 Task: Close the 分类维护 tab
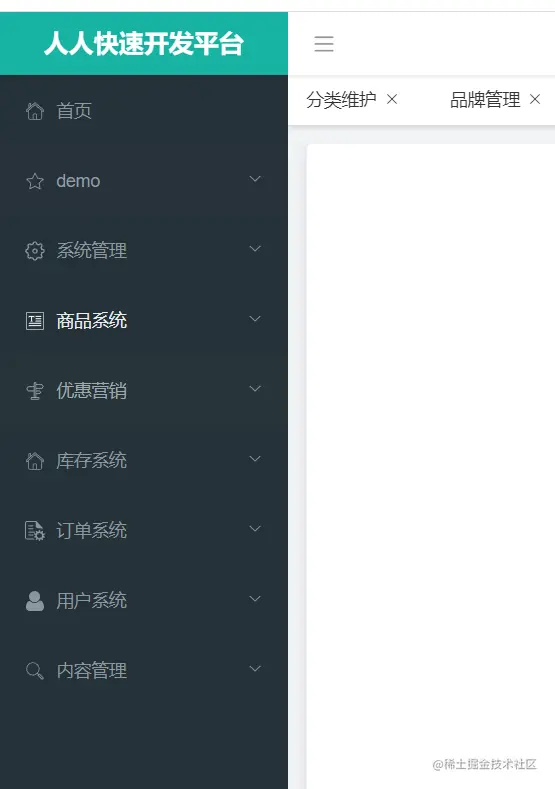(392, 100)
